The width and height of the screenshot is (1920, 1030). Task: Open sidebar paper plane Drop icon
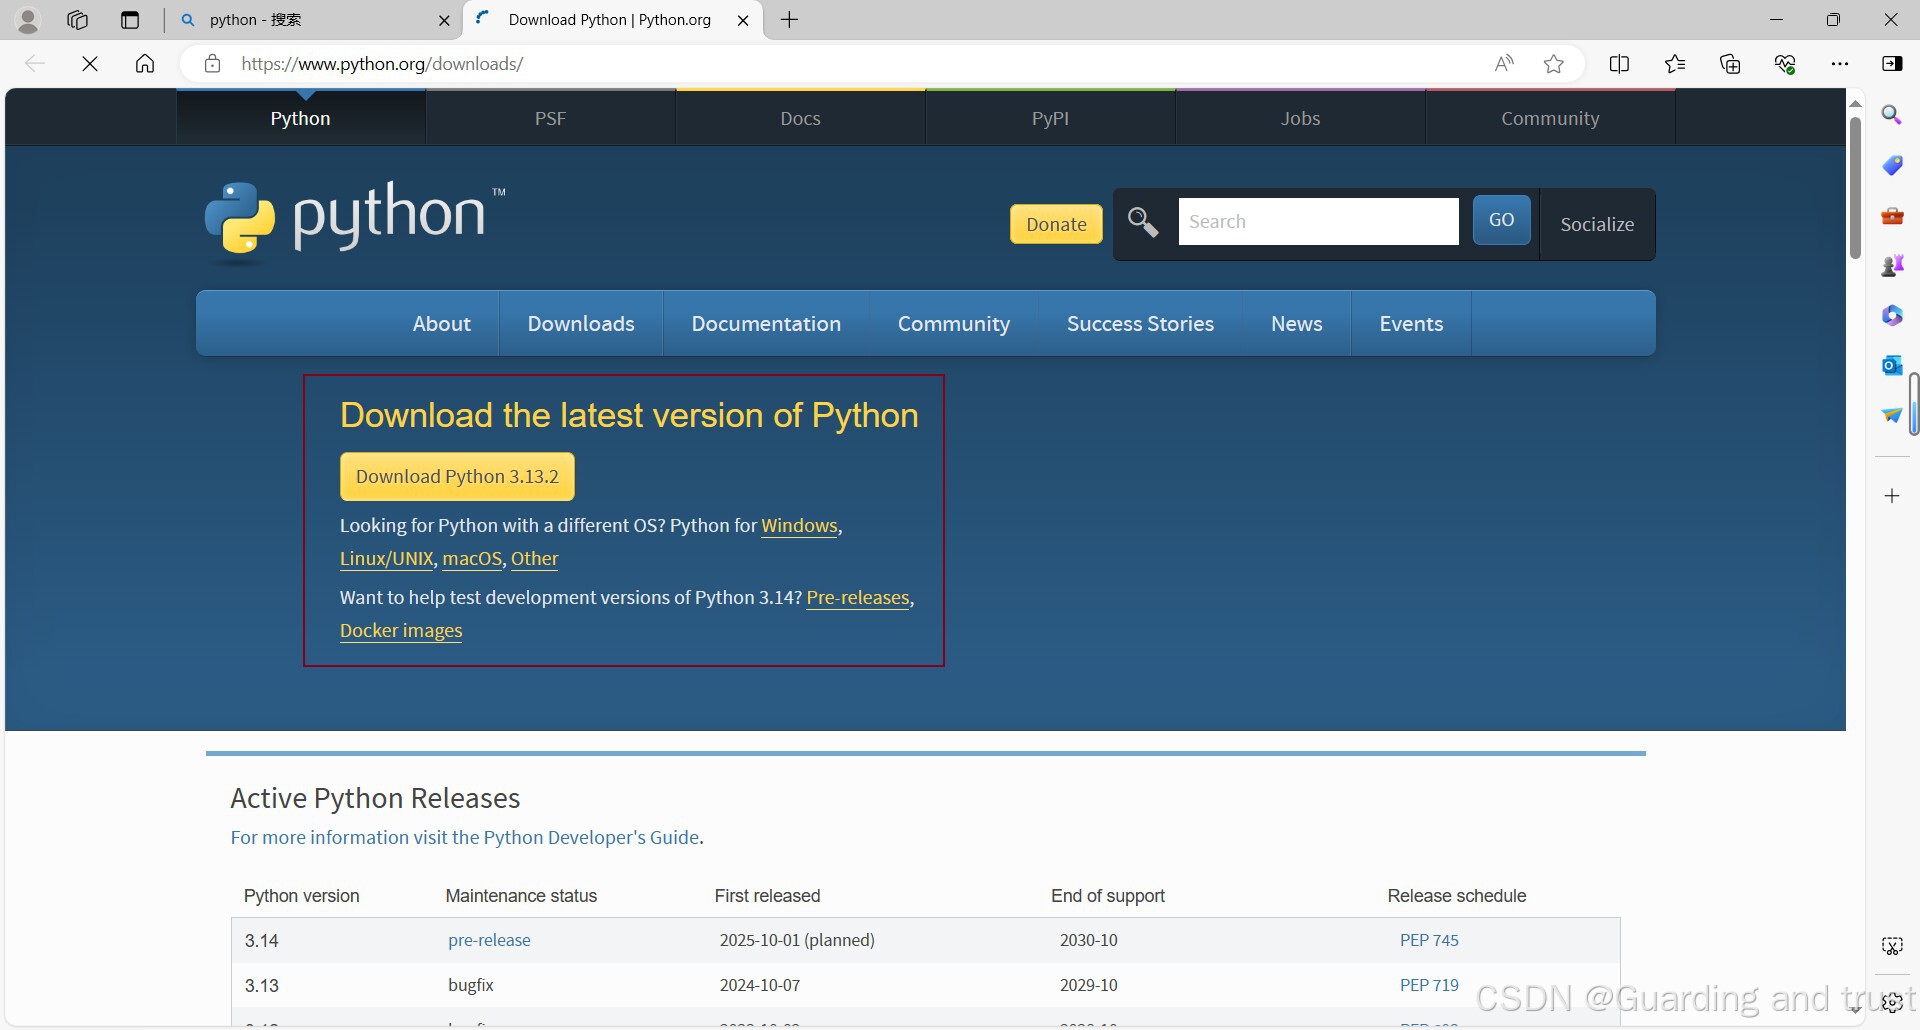tap(1892, 415)
